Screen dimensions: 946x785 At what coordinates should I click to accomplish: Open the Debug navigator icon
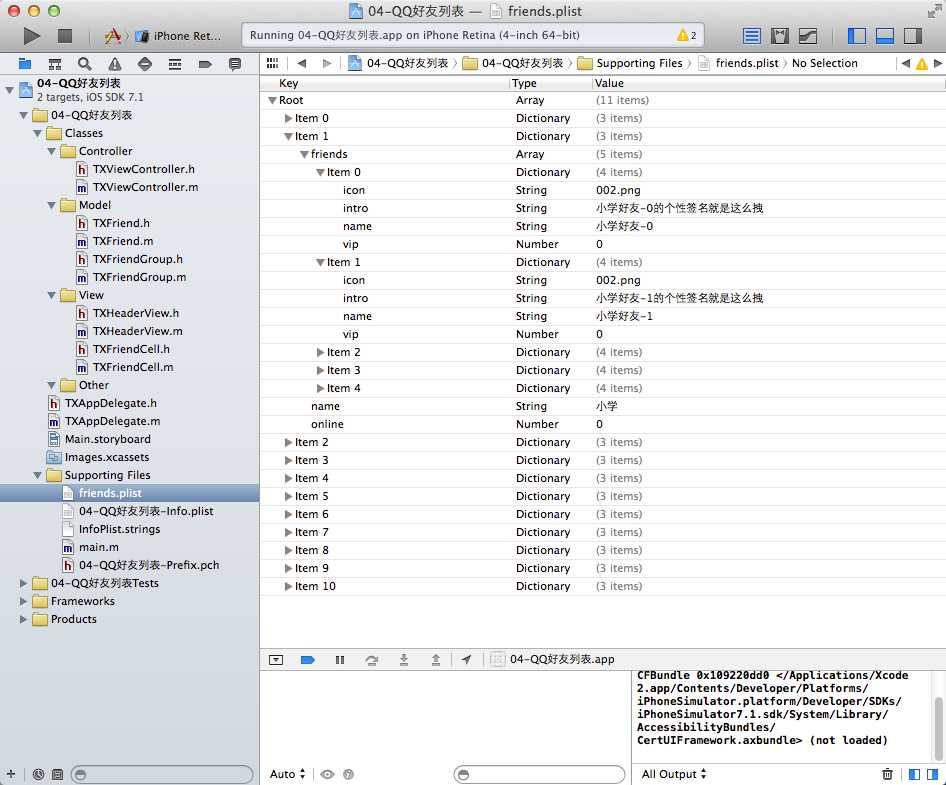click(175, 63)
